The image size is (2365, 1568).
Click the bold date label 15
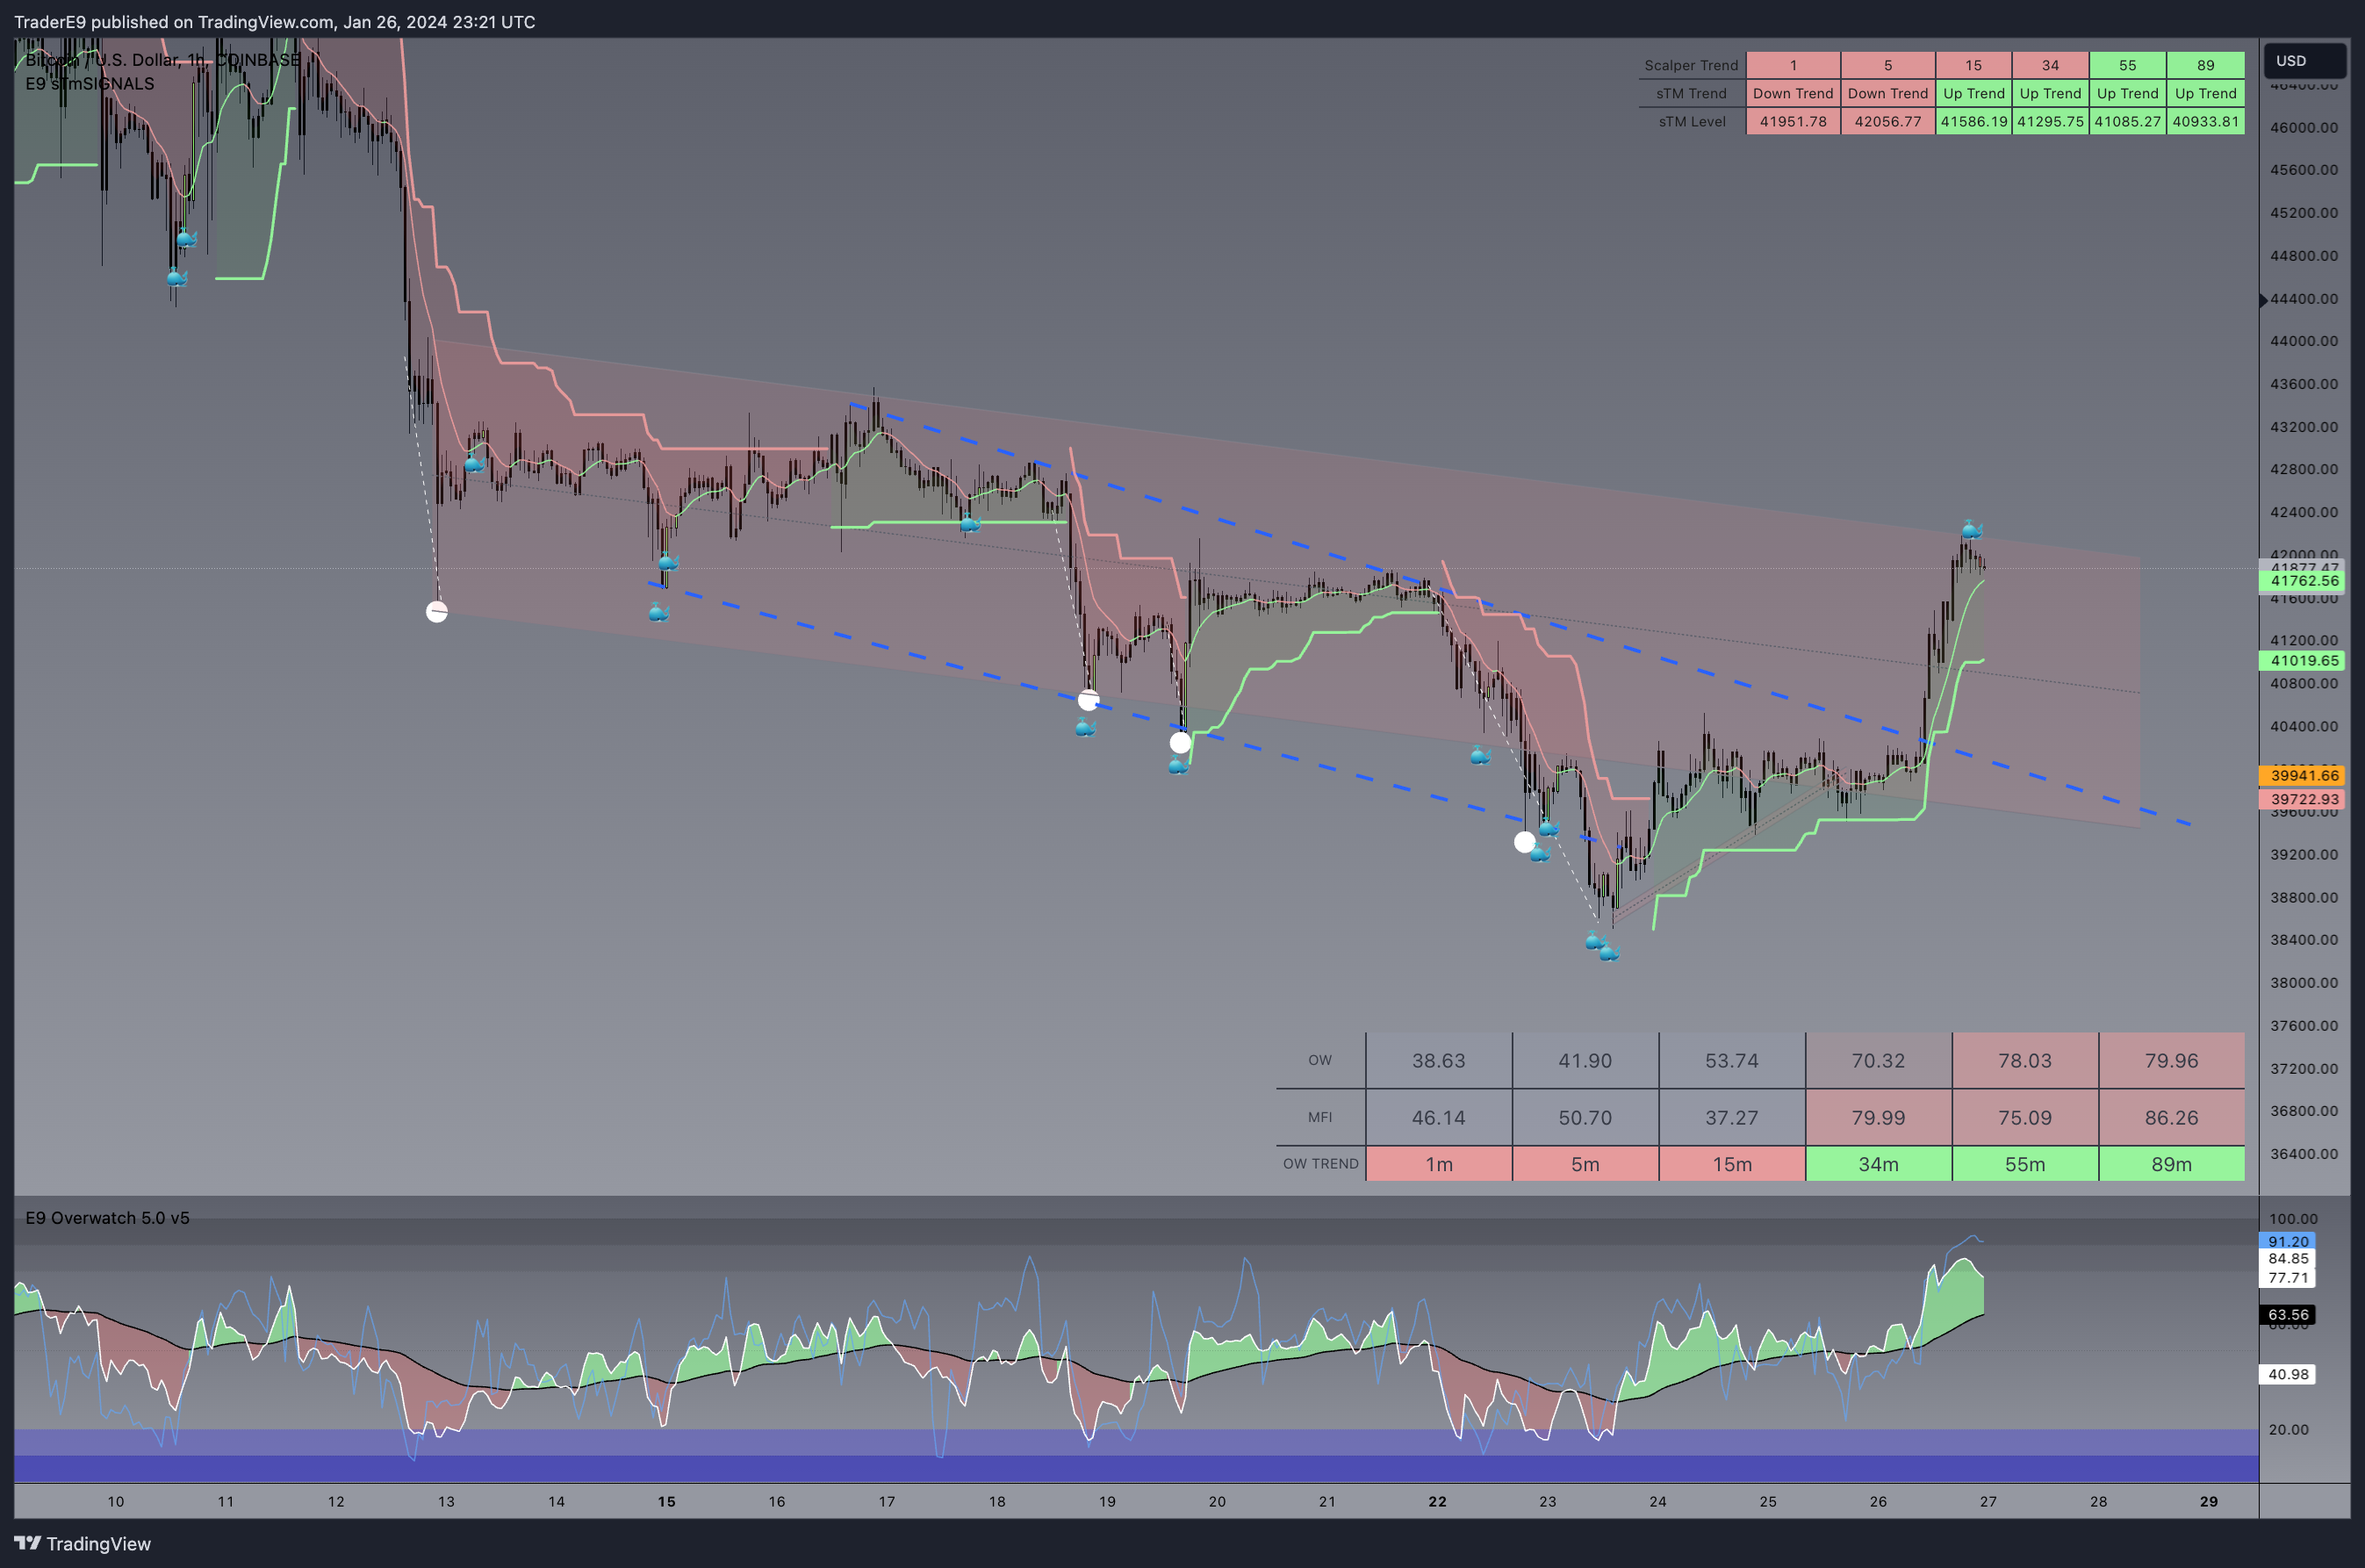pyautogui.click(x=666, y=1501)
